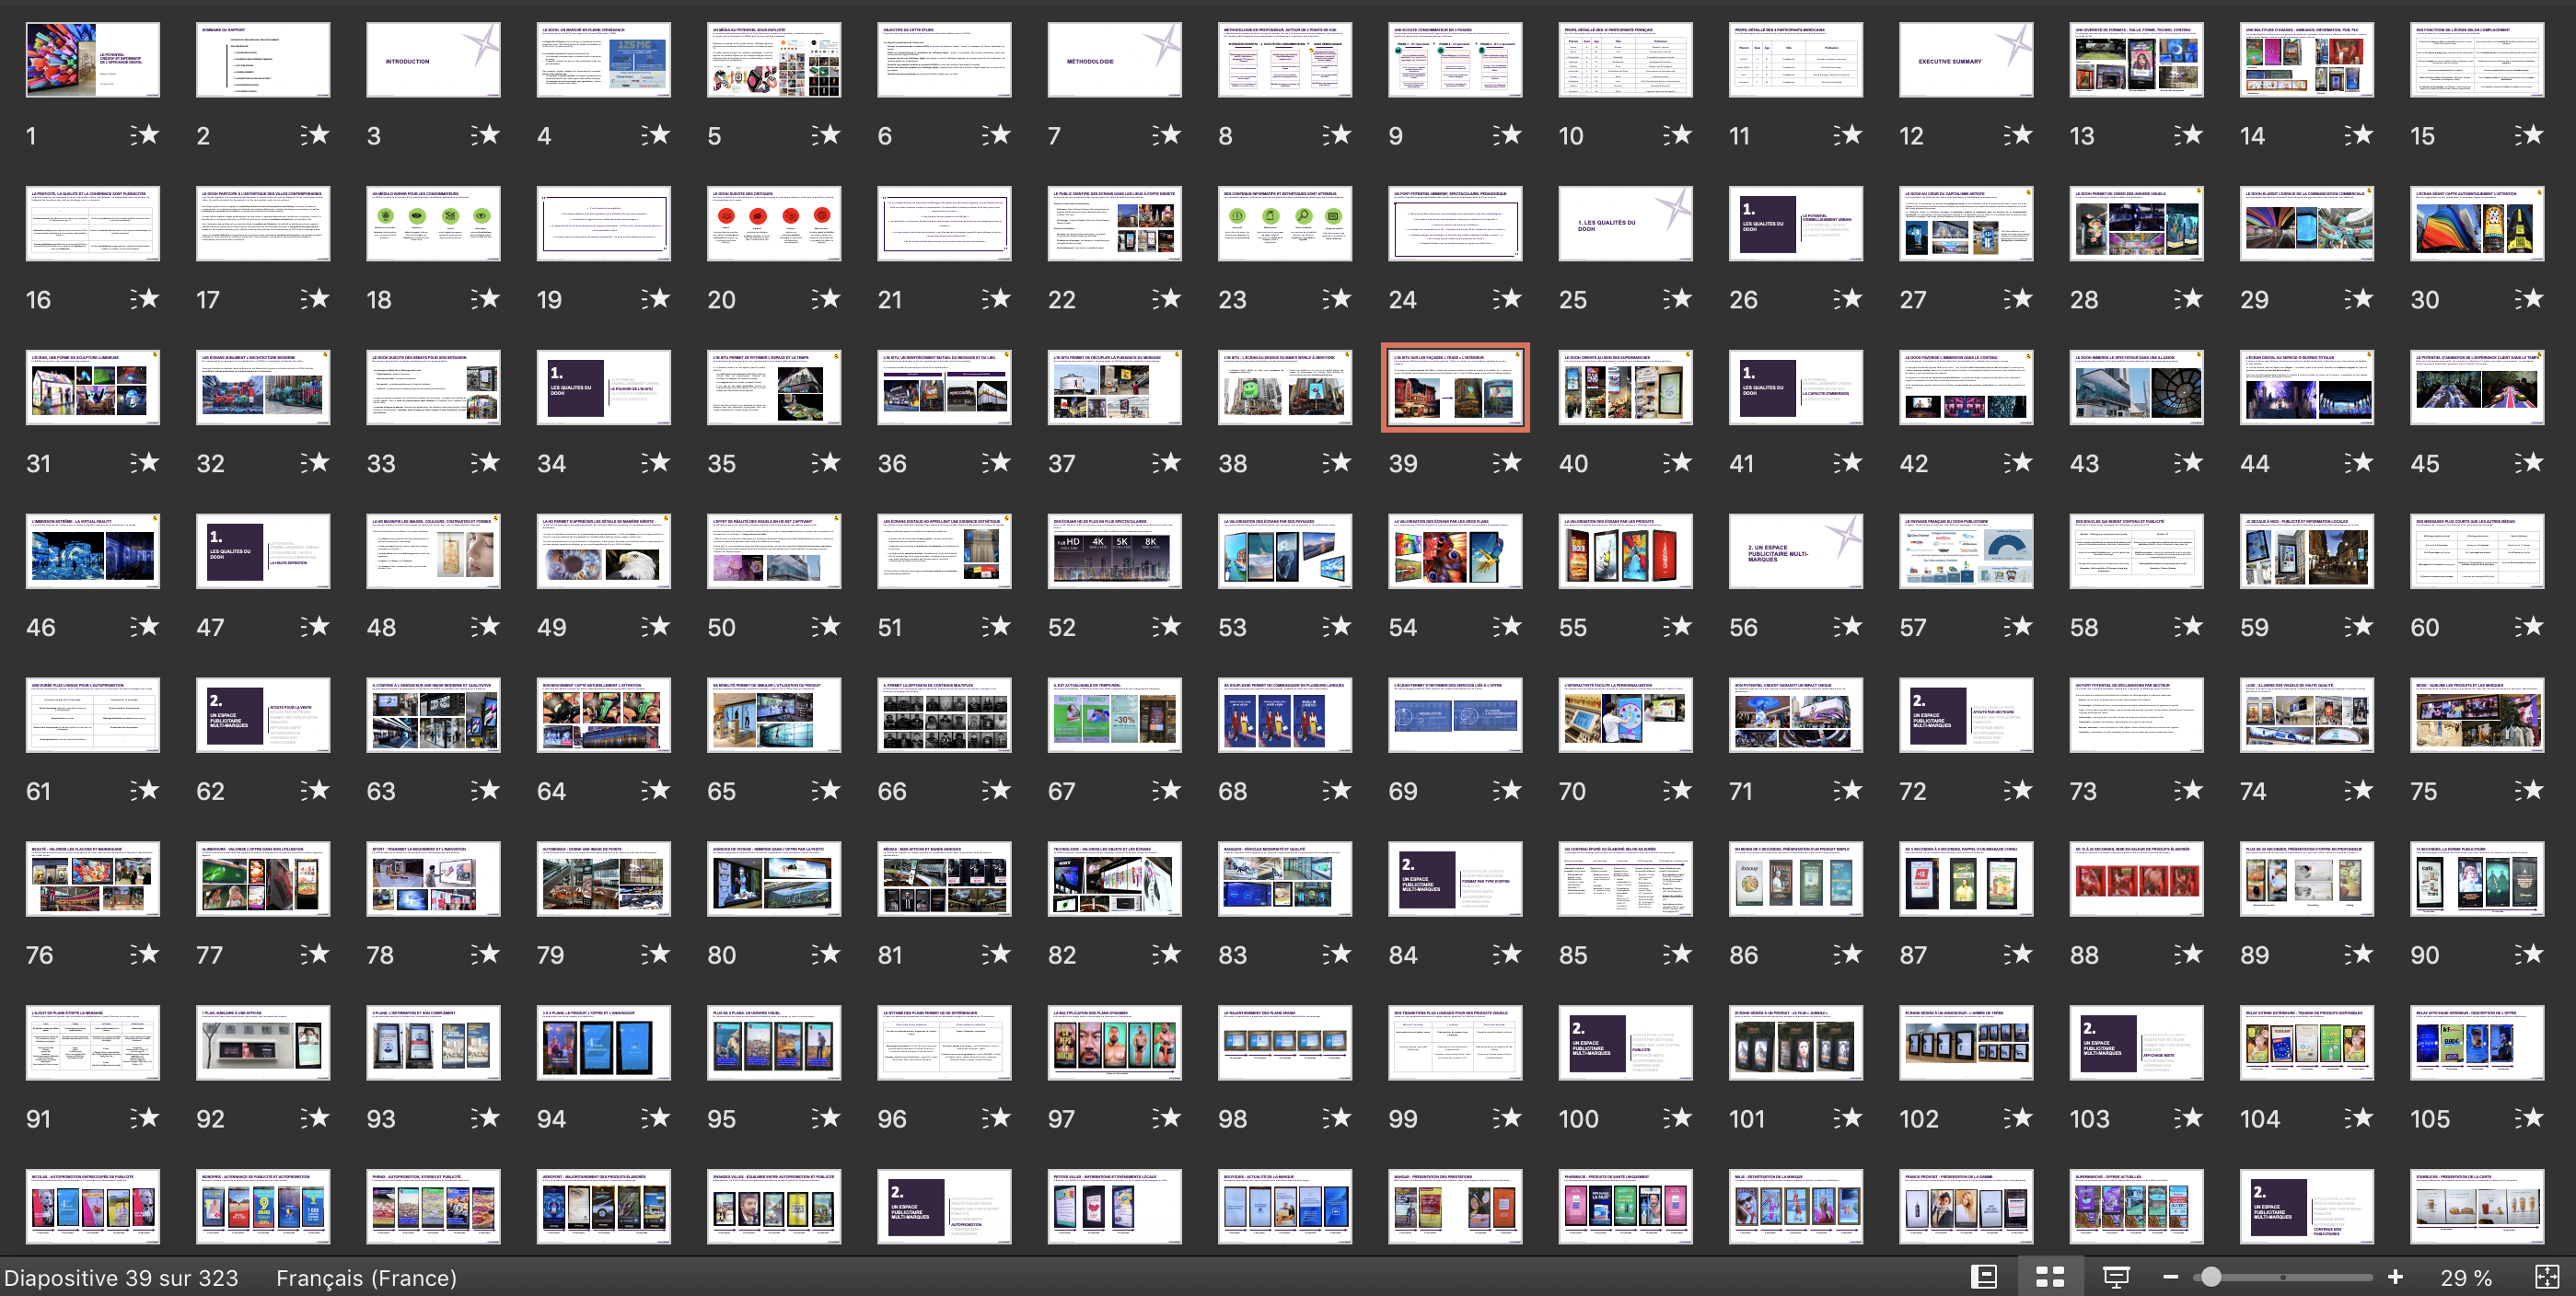The width and height of the screenshot is (2576, 1296).
Task: Select slide 18 thumbnail with green icons
Action: (433, 224)
